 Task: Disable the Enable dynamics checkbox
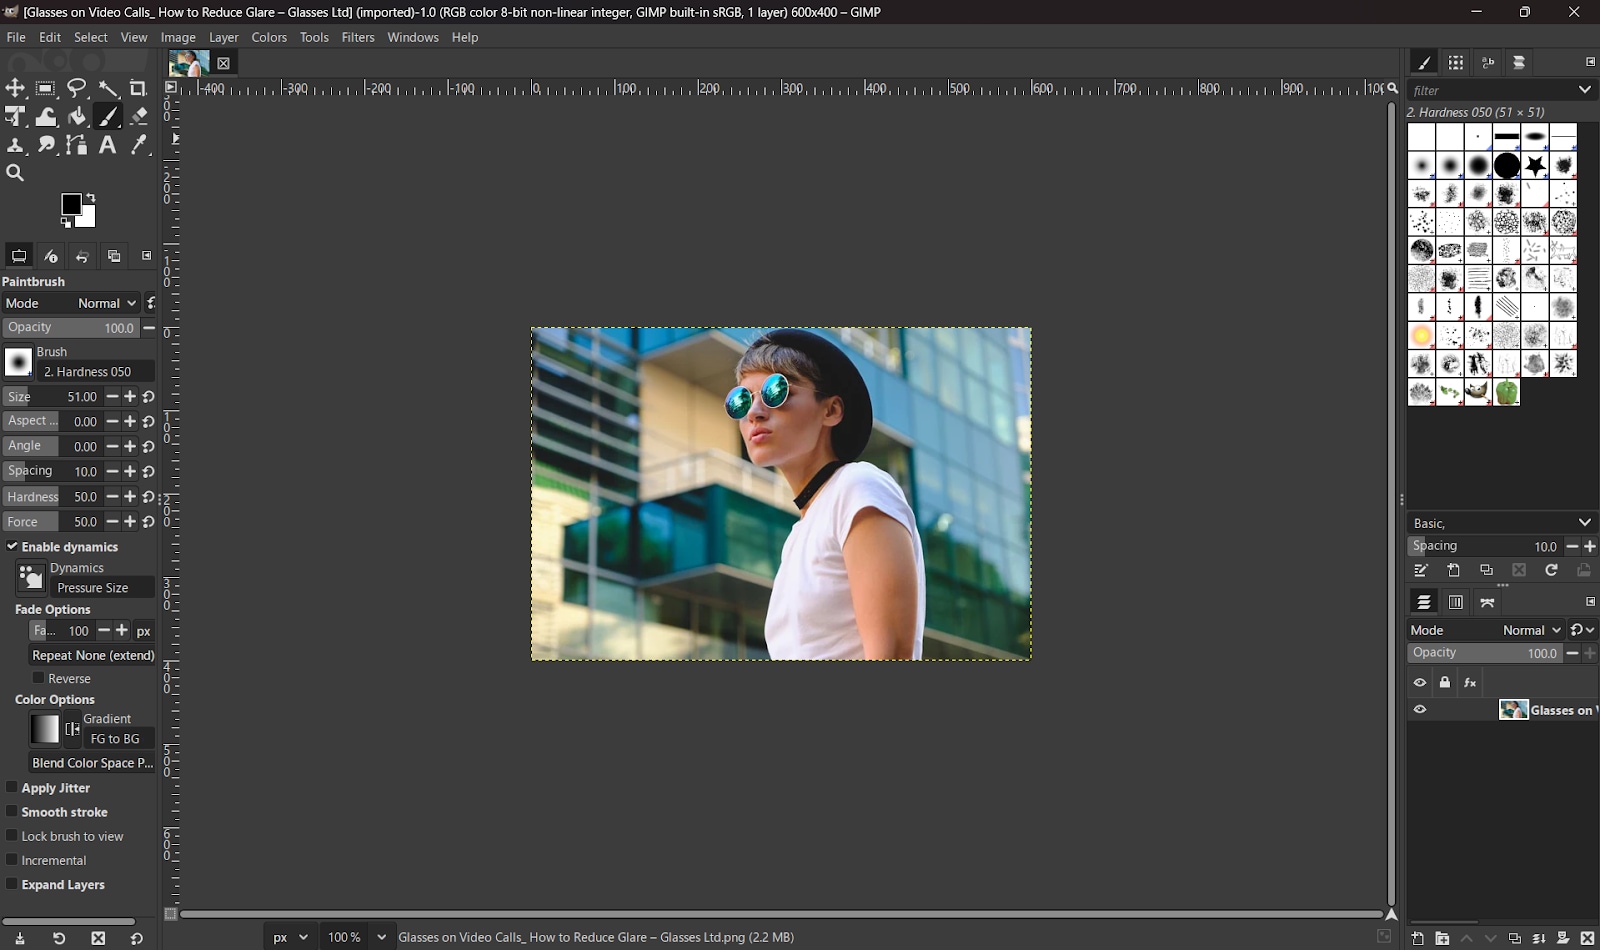12,547
